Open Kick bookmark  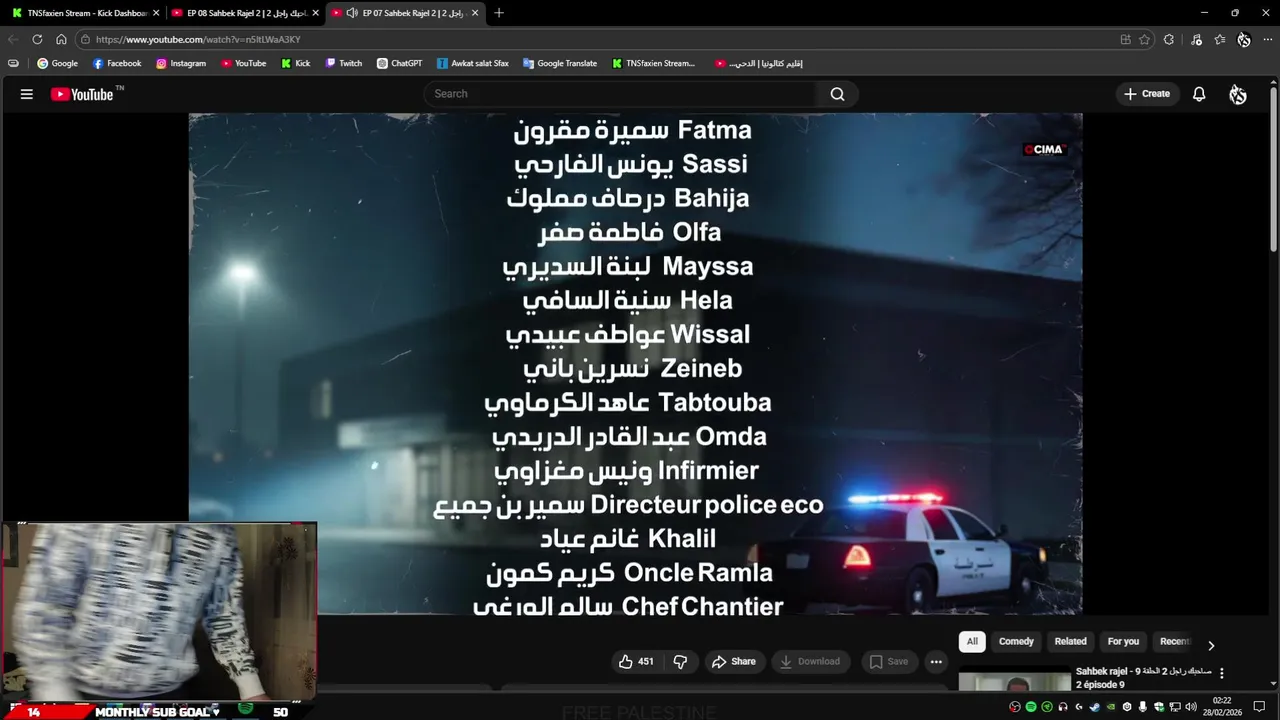(296, 63)
